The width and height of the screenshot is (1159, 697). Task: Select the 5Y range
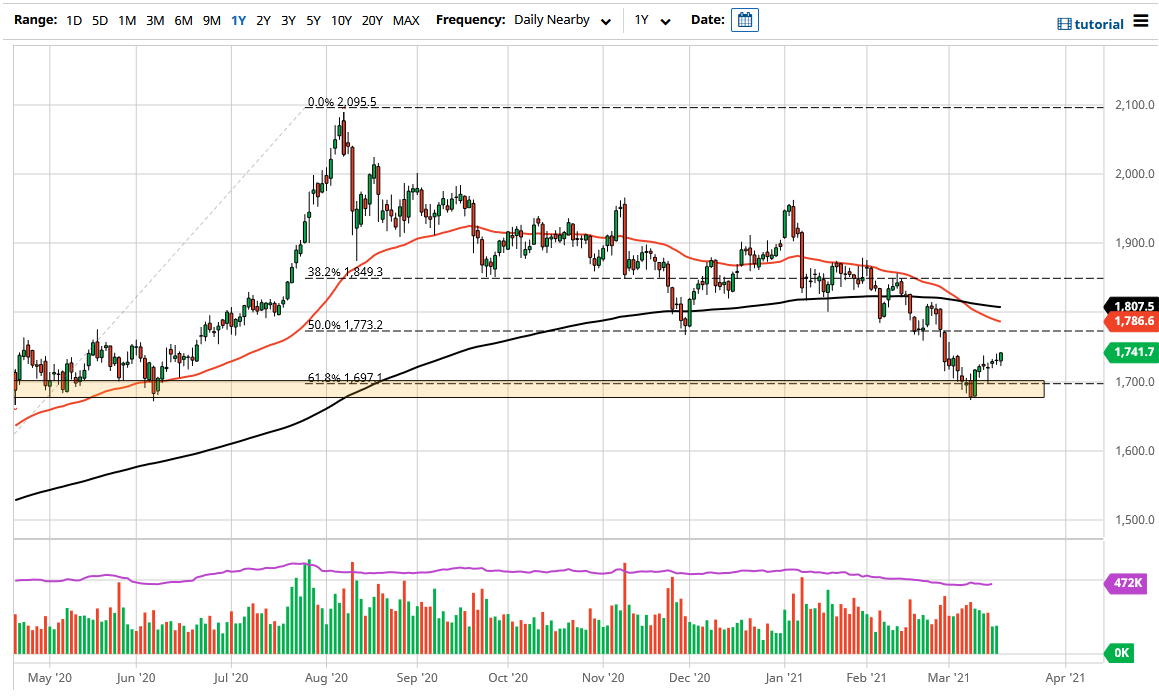(x=313, y=21)
